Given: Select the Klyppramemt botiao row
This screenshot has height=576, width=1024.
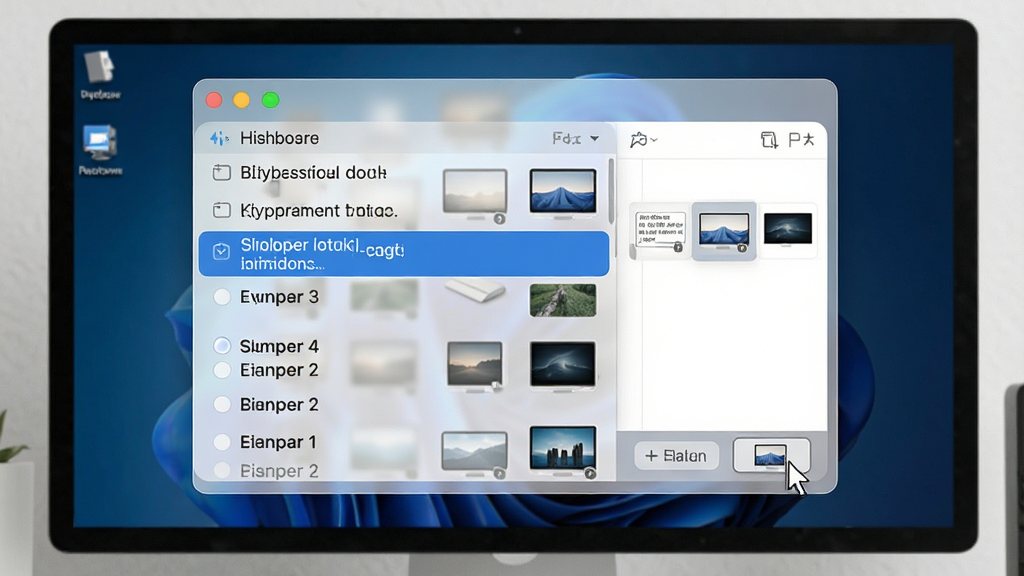Looking at the screenshot, I should pos(404,210).
